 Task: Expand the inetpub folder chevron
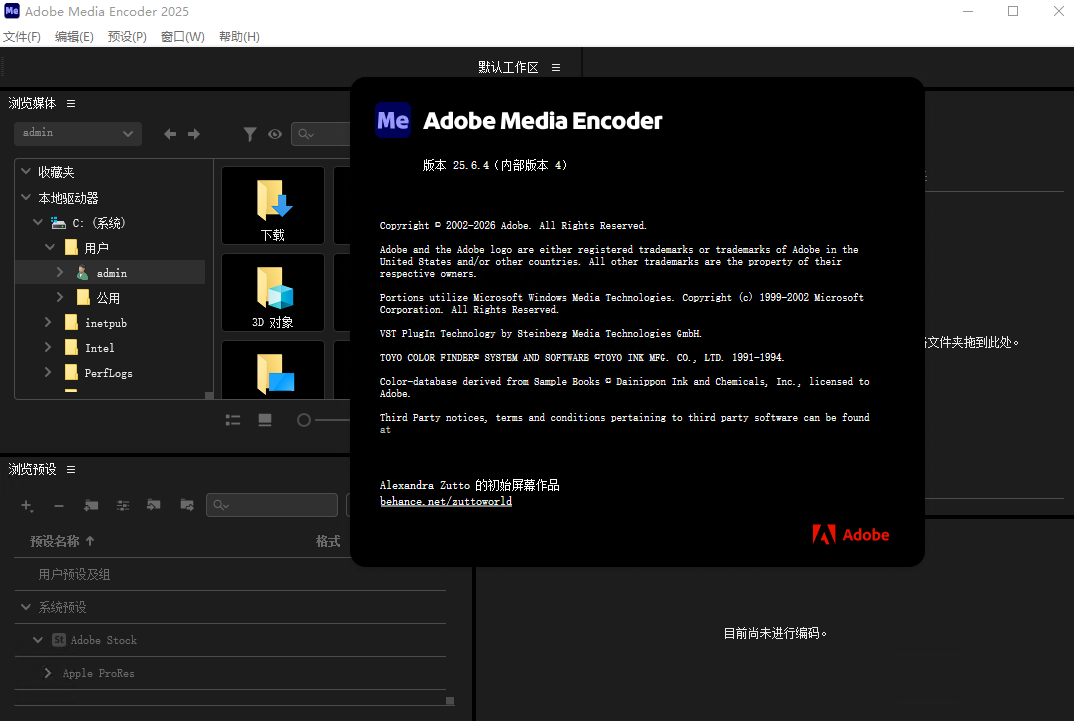tap(48, 322)
